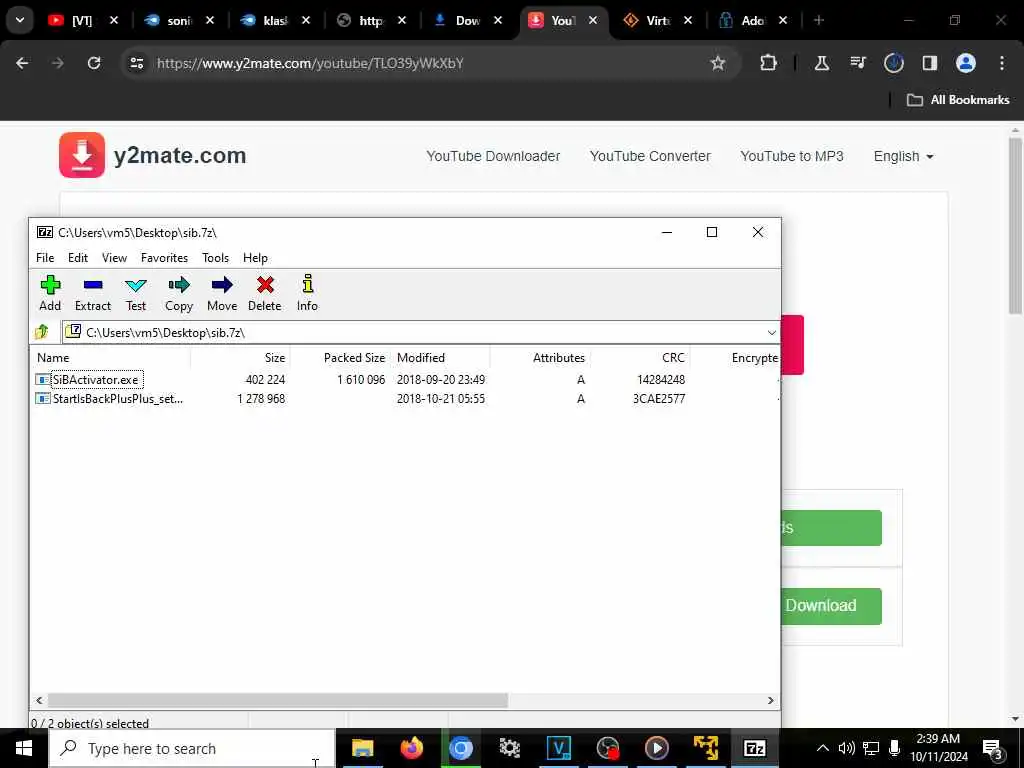Expand the tab search chevron

pos(20,20)
